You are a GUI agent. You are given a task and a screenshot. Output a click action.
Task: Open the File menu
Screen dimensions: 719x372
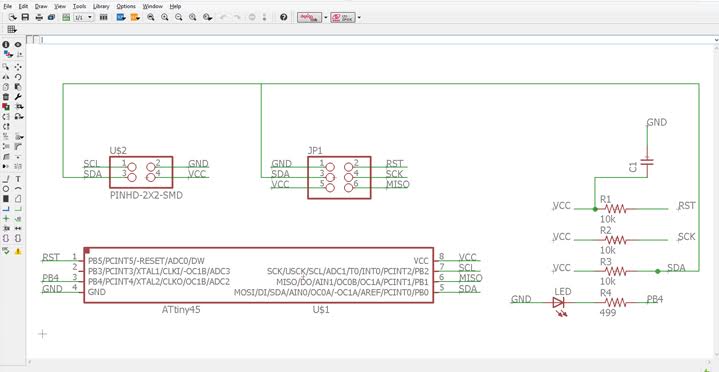tap(7, 6)
